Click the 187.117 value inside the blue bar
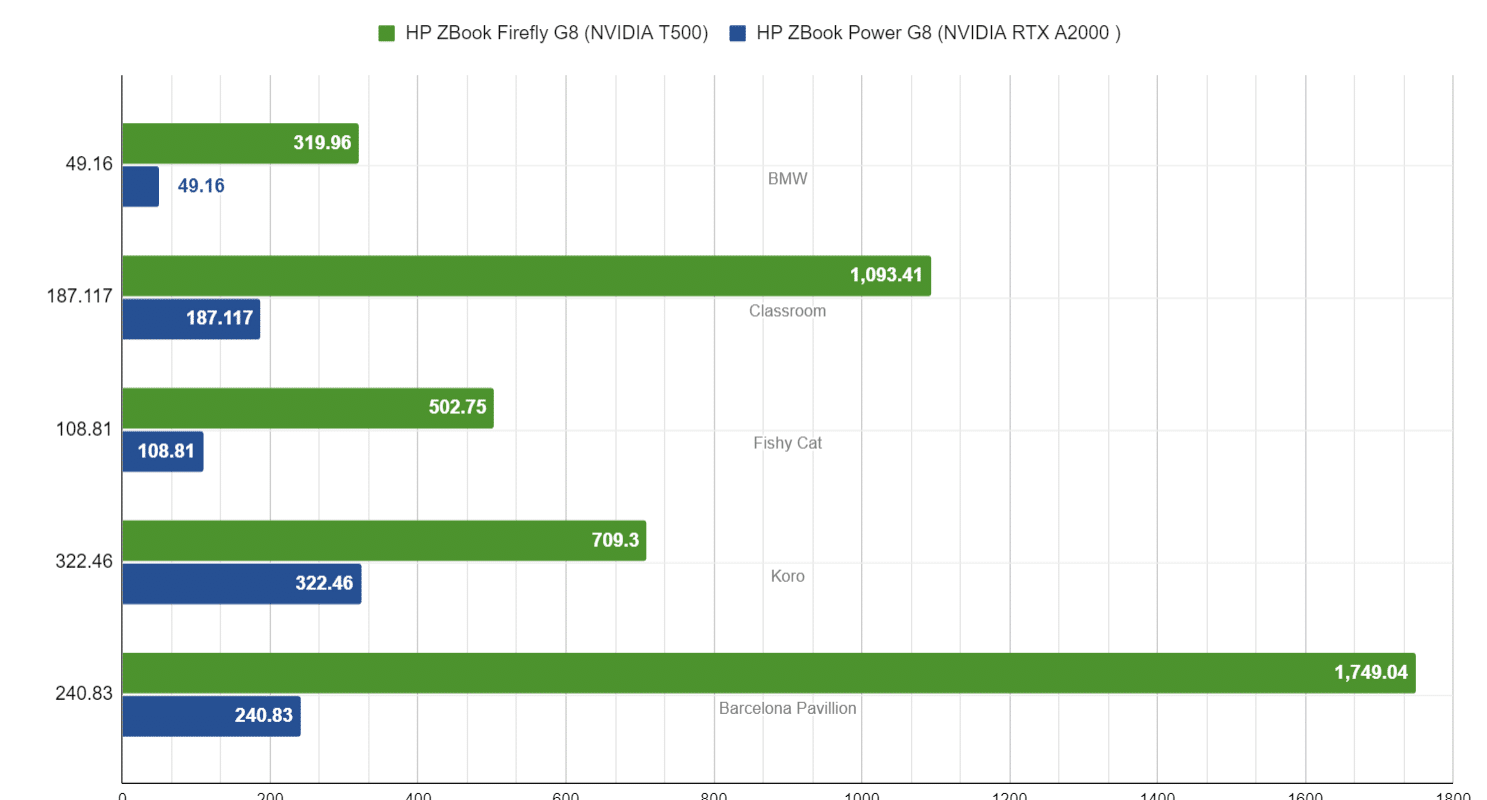Image resolution: width=1487 pixels, height=800 pixels. [x=219, y=319]
